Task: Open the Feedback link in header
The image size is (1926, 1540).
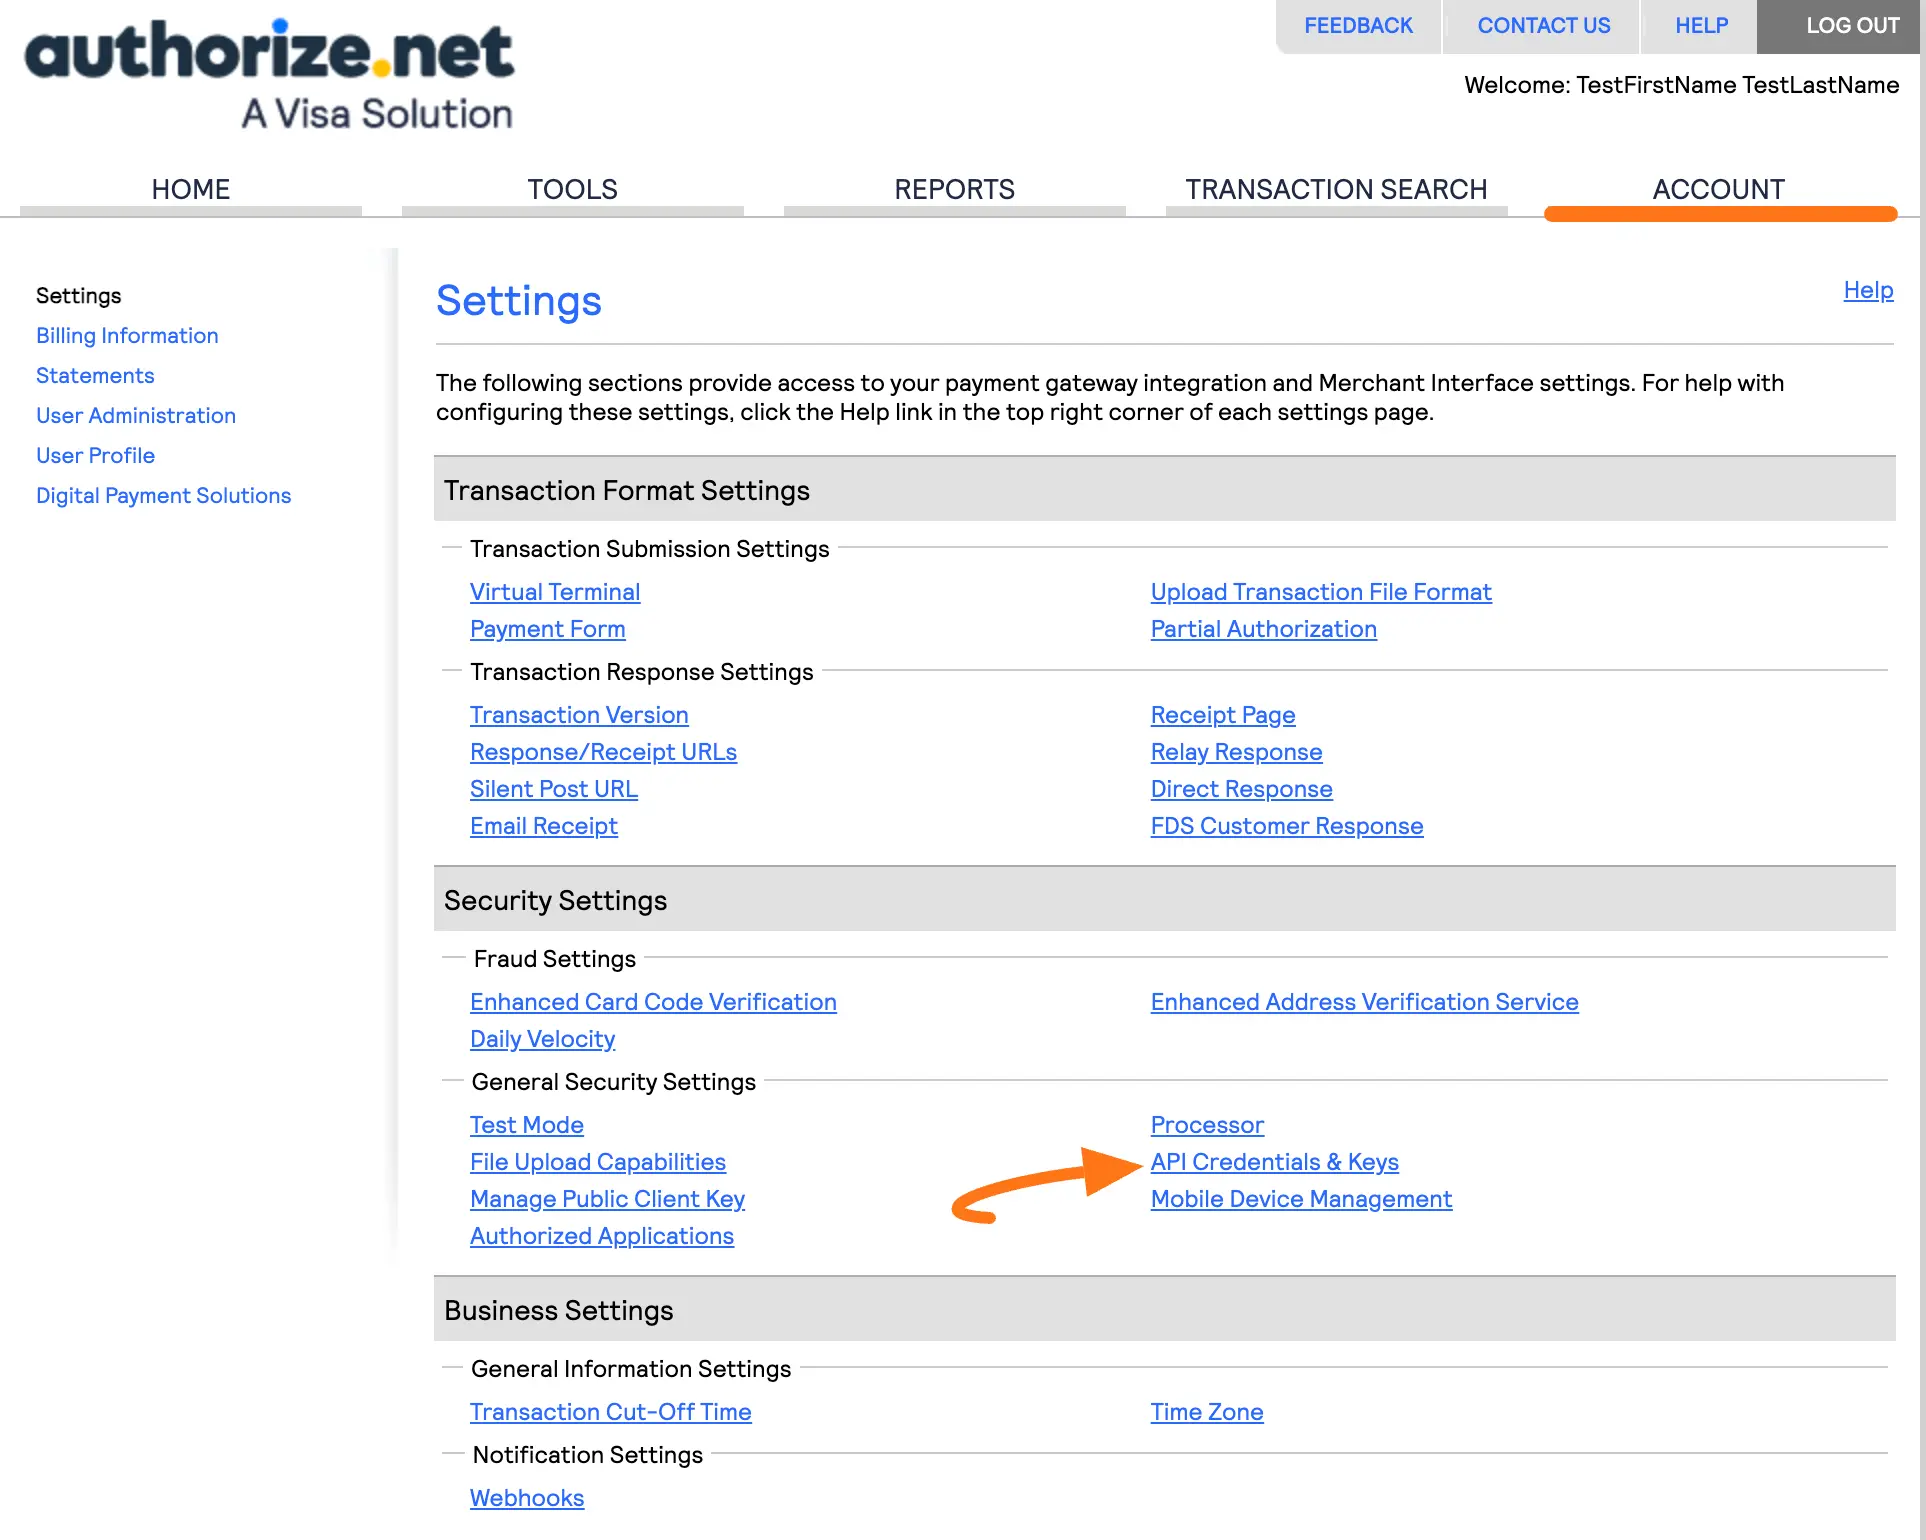Action: pyautogui.click(x=1358, y=26)
